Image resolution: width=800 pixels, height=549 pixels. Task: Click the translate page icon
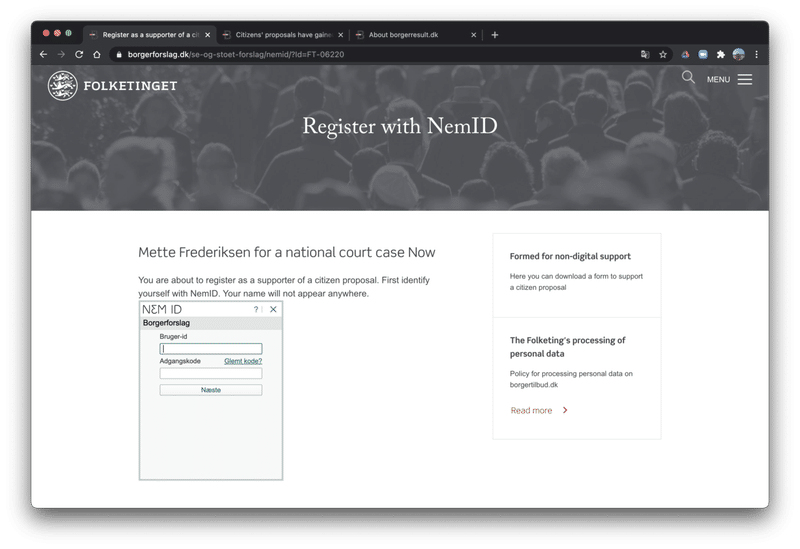[645, 55]
